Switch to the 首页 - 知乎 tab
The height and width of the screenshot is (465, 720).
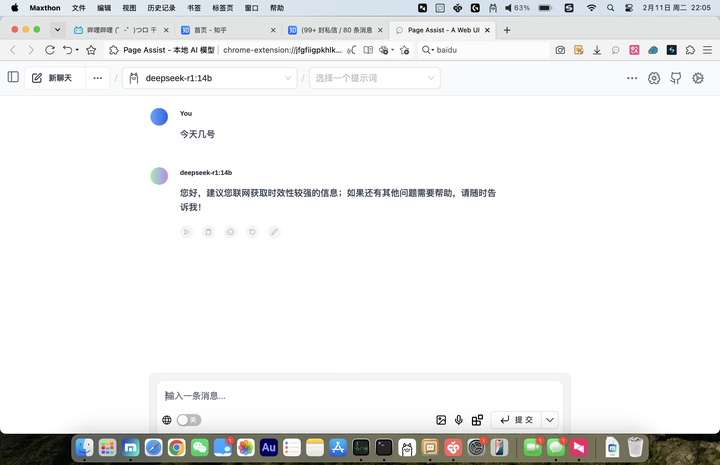pyautogui.click(x=228, y=30)
